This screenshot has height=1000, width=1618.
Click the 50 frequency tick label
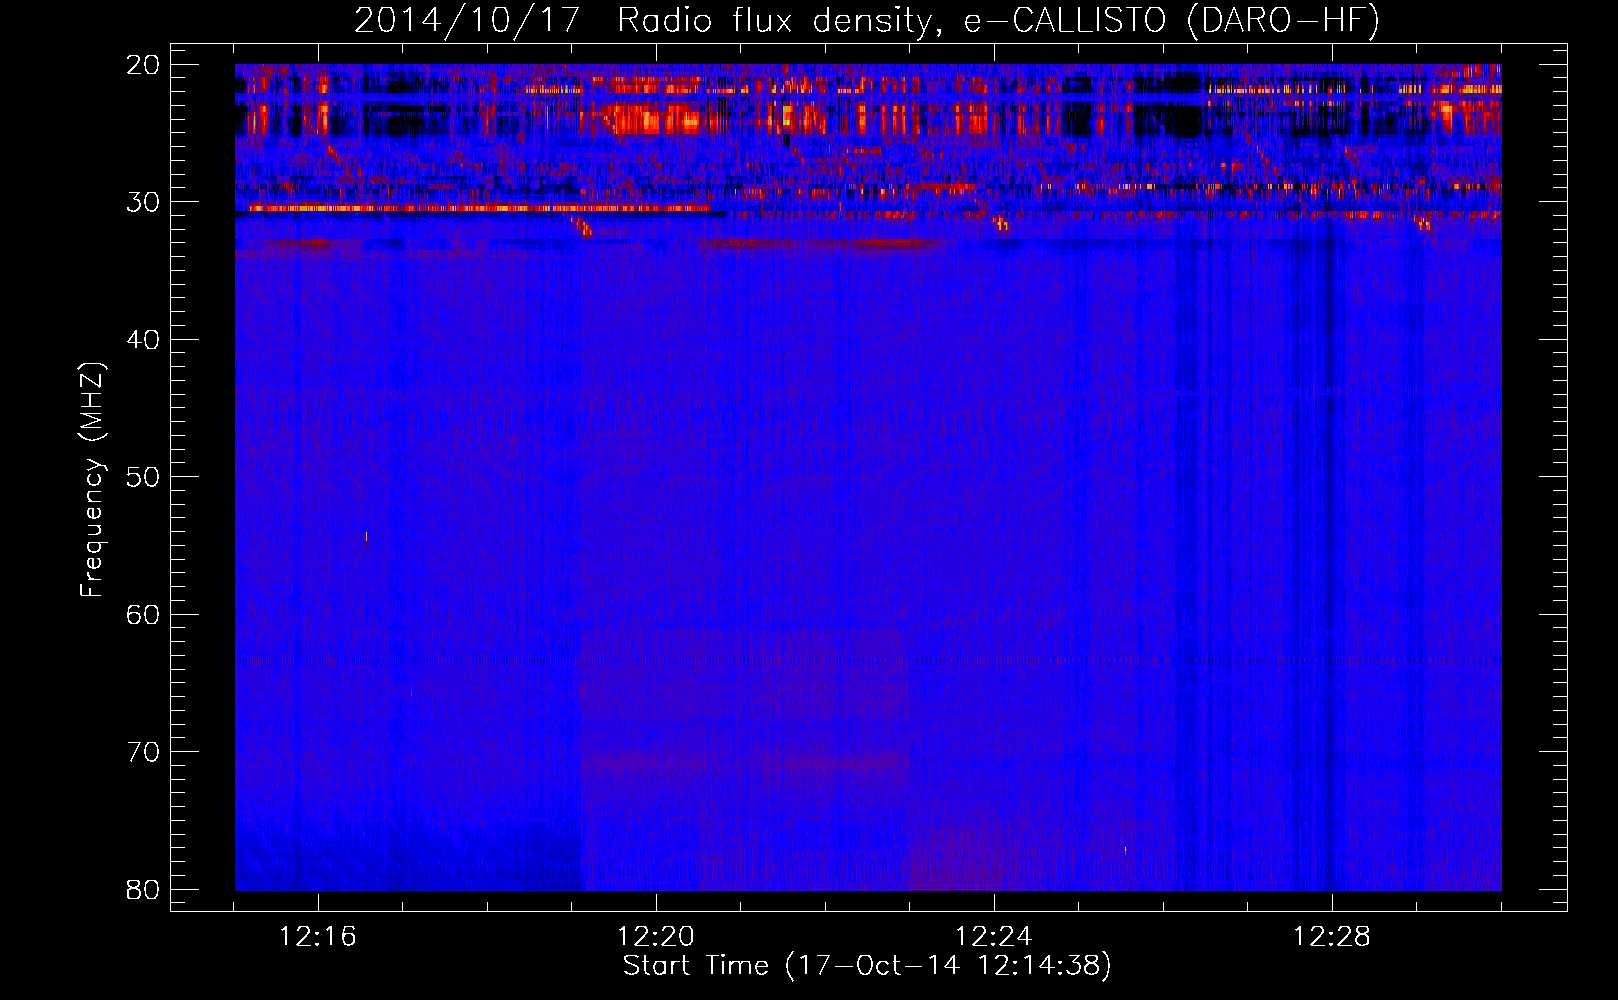pyautogui.click(x=143, y=477)
